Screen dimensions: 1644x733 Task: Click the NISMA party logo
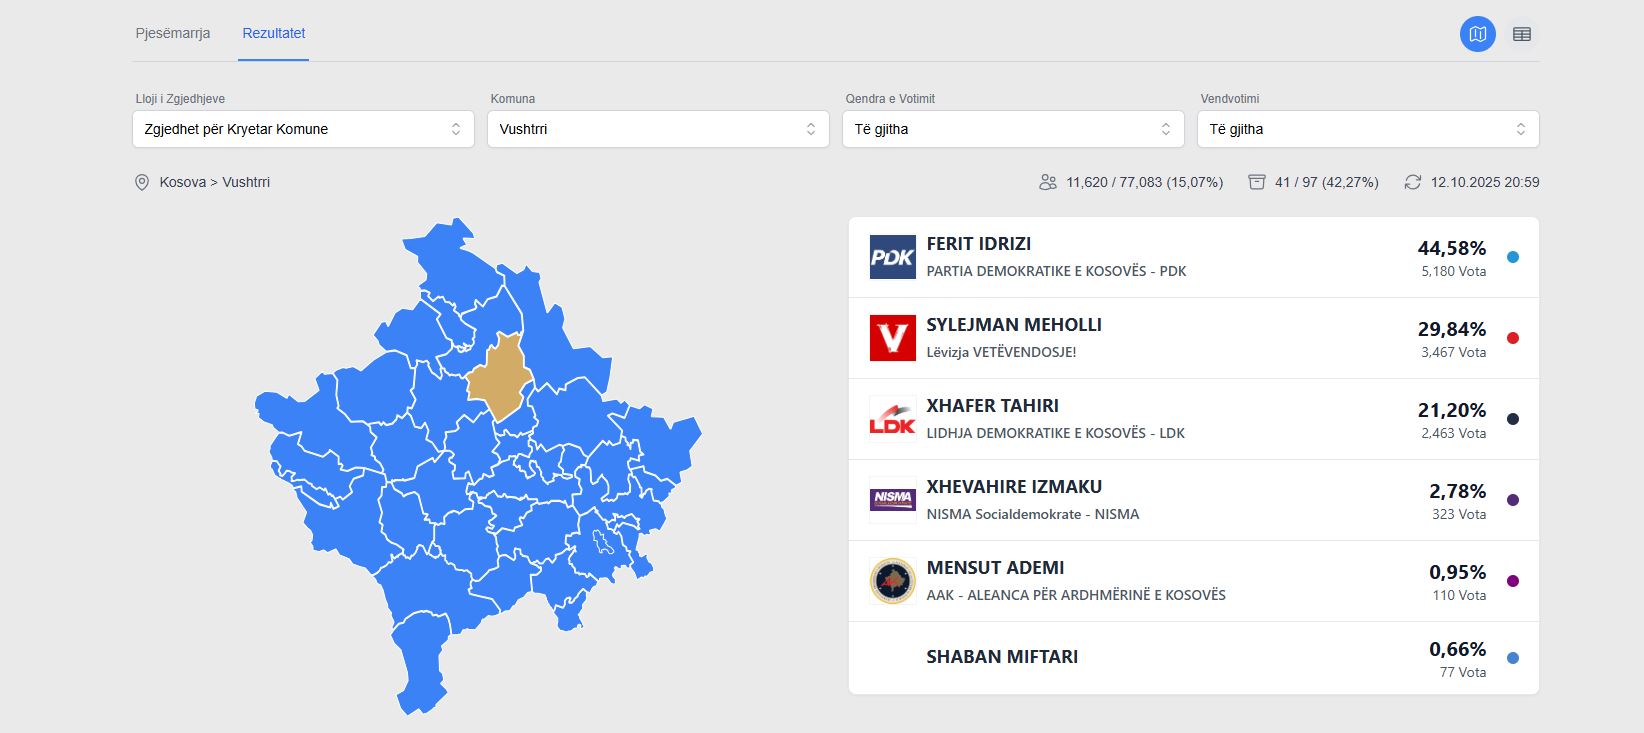coord(892,499)
